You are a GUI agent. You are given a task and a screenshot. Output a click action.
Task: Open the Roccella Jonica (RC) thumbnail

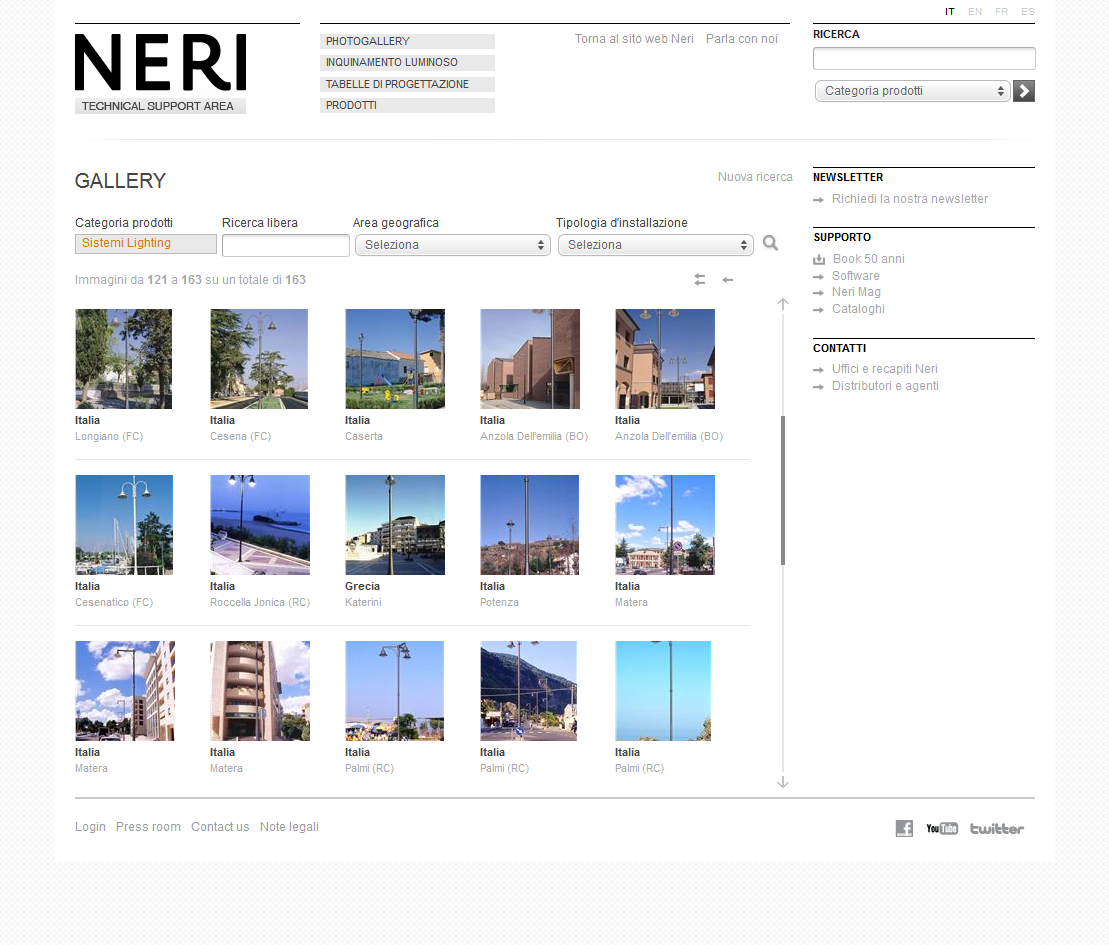(x=260, y=525)
